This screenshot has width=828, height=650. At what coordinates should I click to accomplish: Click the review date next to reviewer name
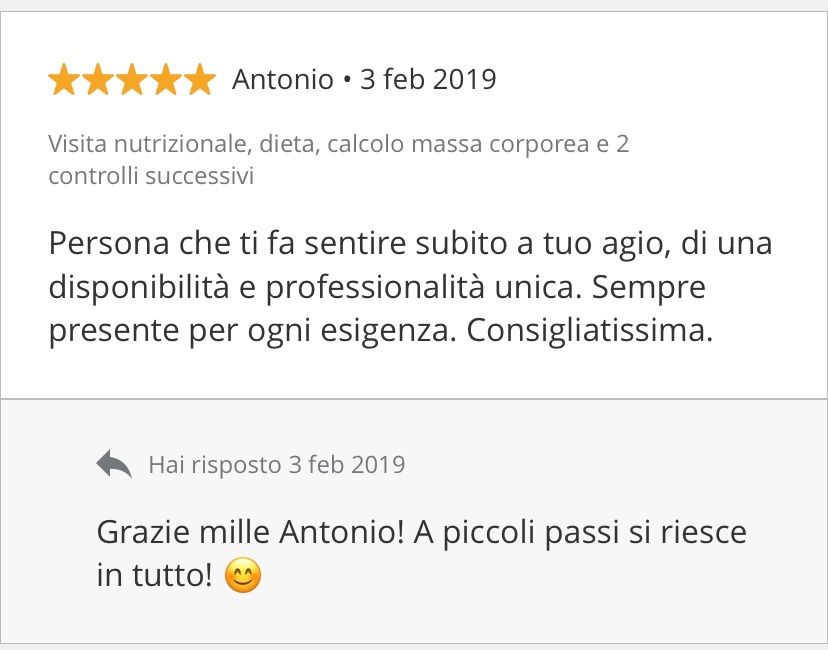[428, 80]
